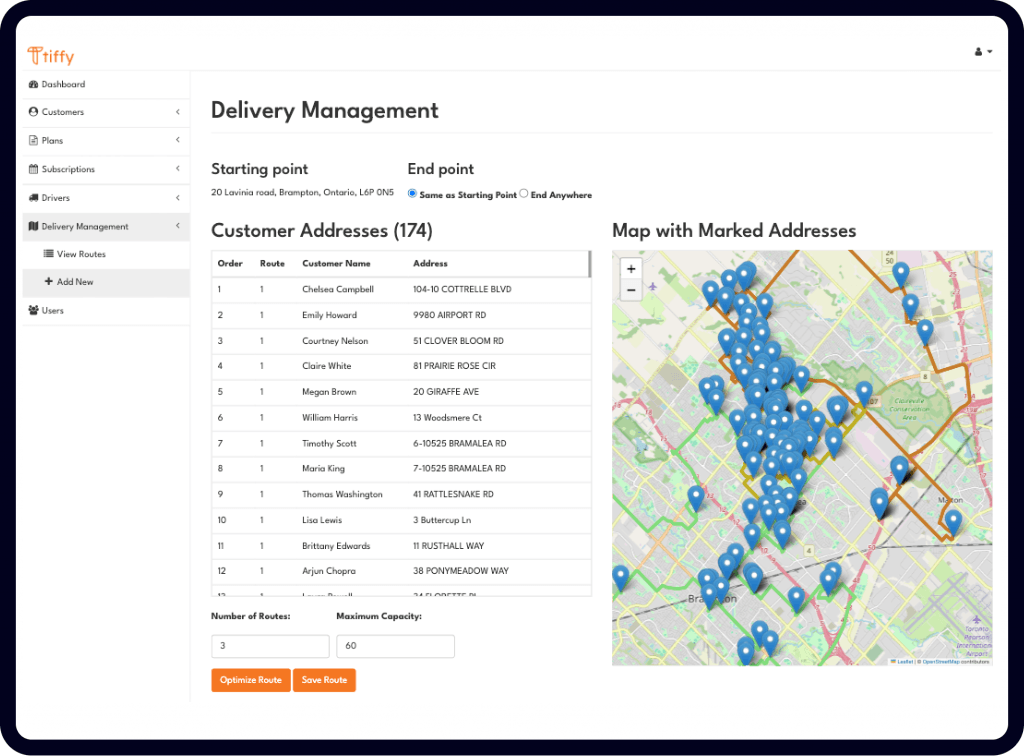Image resolution: width=1024 pixels, height=756 pixels.
Task: Click the Subscriptions calendar icon
Action: (33, 170)
